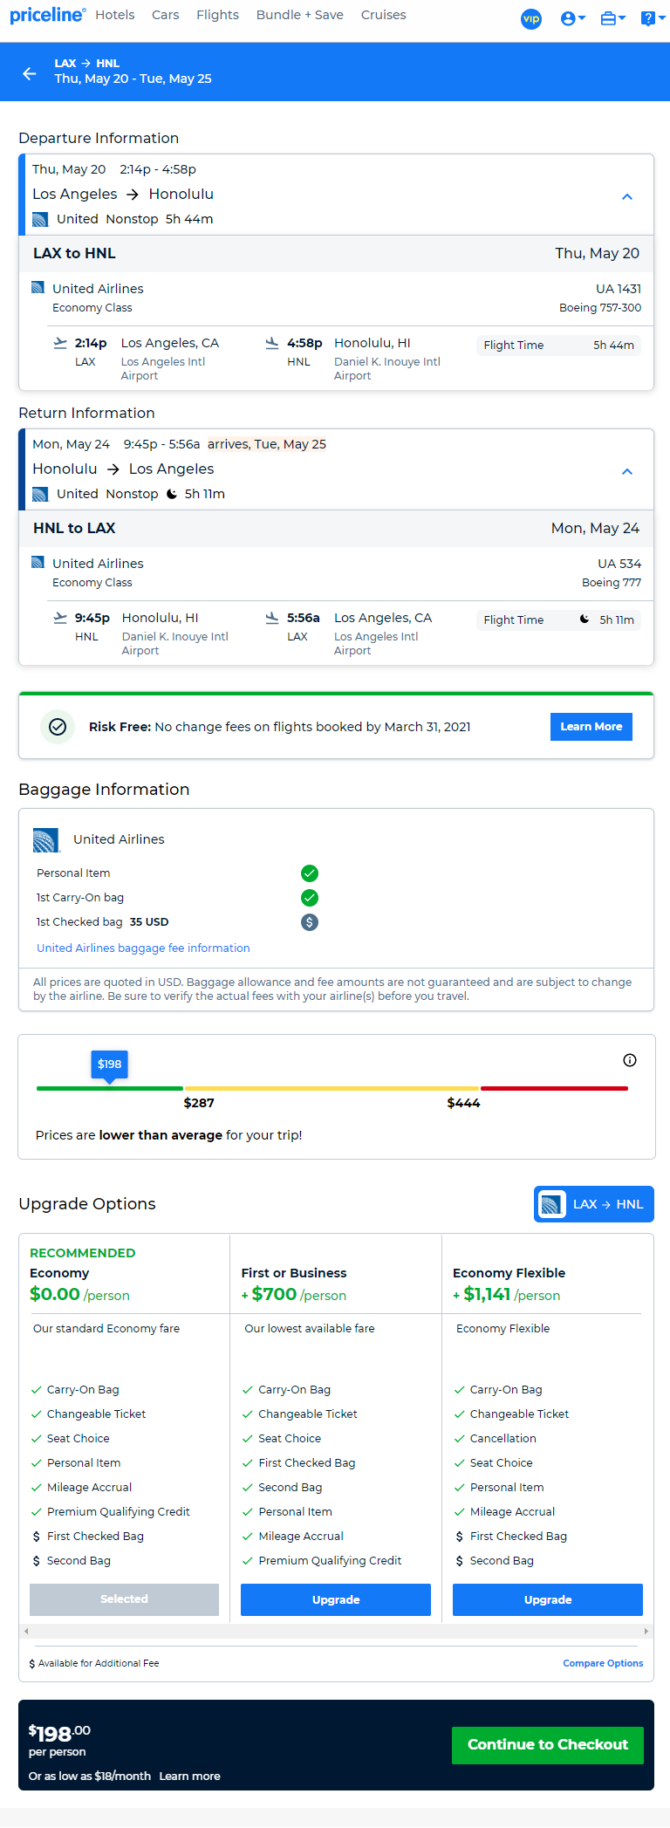Open the My Trips suitcase dropdown
This screenshot has height=1828, width=670.
click(x=612, y=18)
